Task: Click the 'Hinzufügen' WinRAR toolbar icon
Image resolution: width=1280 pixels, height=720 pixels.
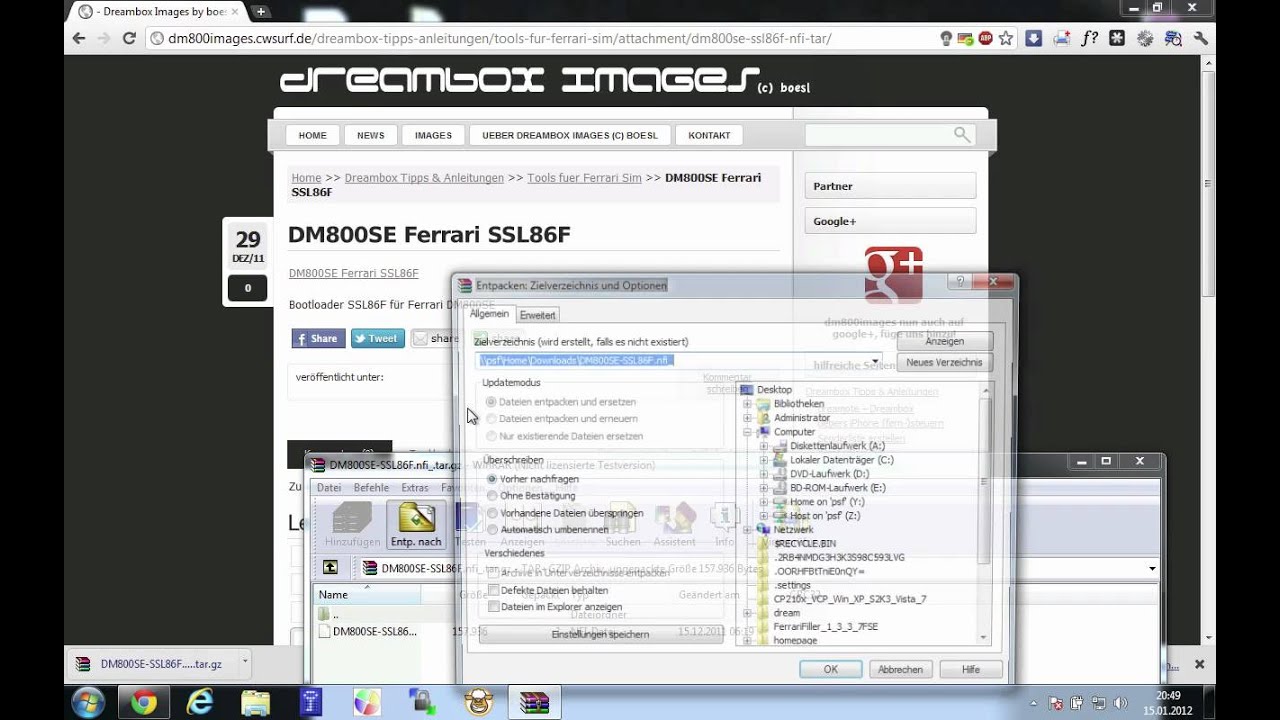Action: (352, 525)
